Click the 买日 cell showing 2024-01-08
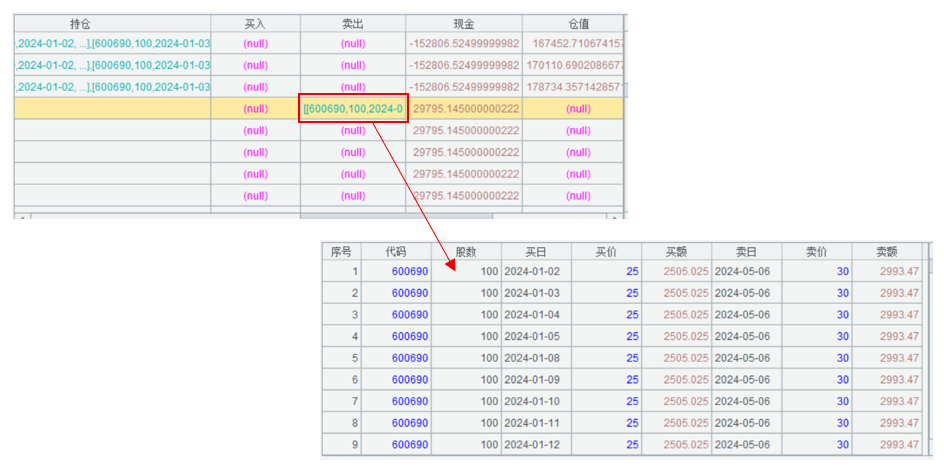This screenshot has height=474, width=944. coord(532,358)
